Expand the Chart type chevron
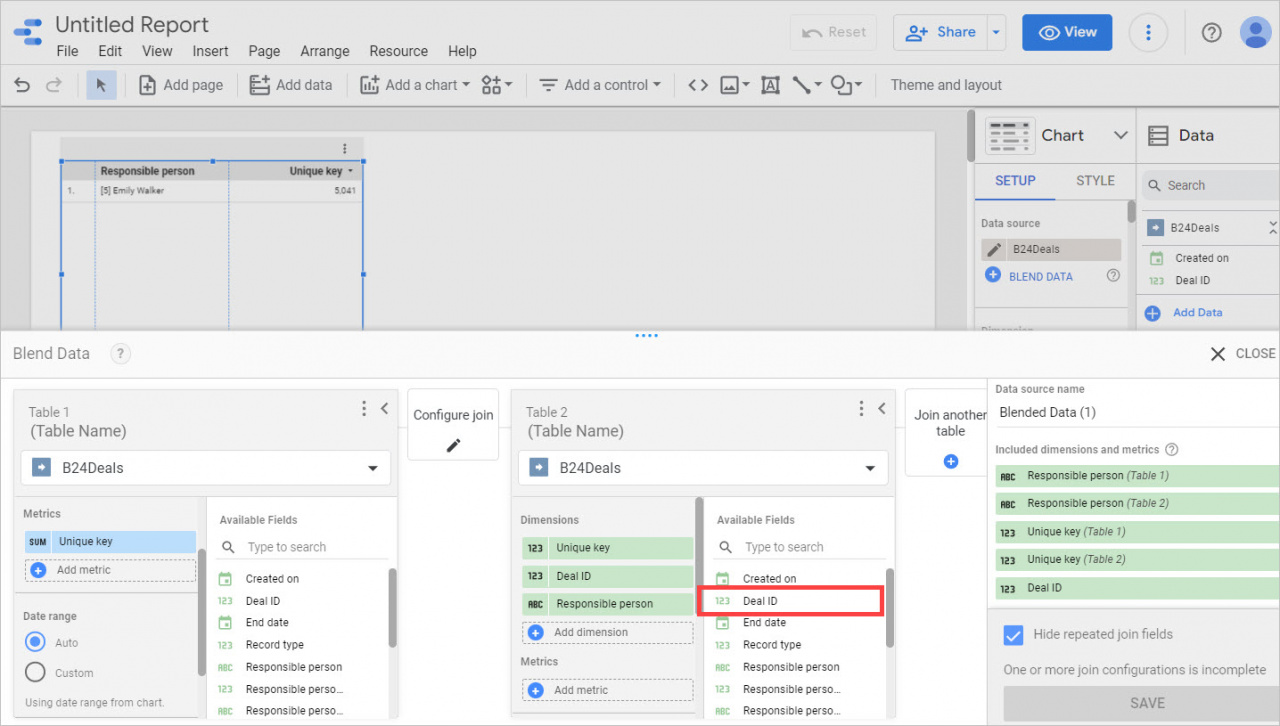This screenshot has height=726, width=1280. (x=1120, y=135)
